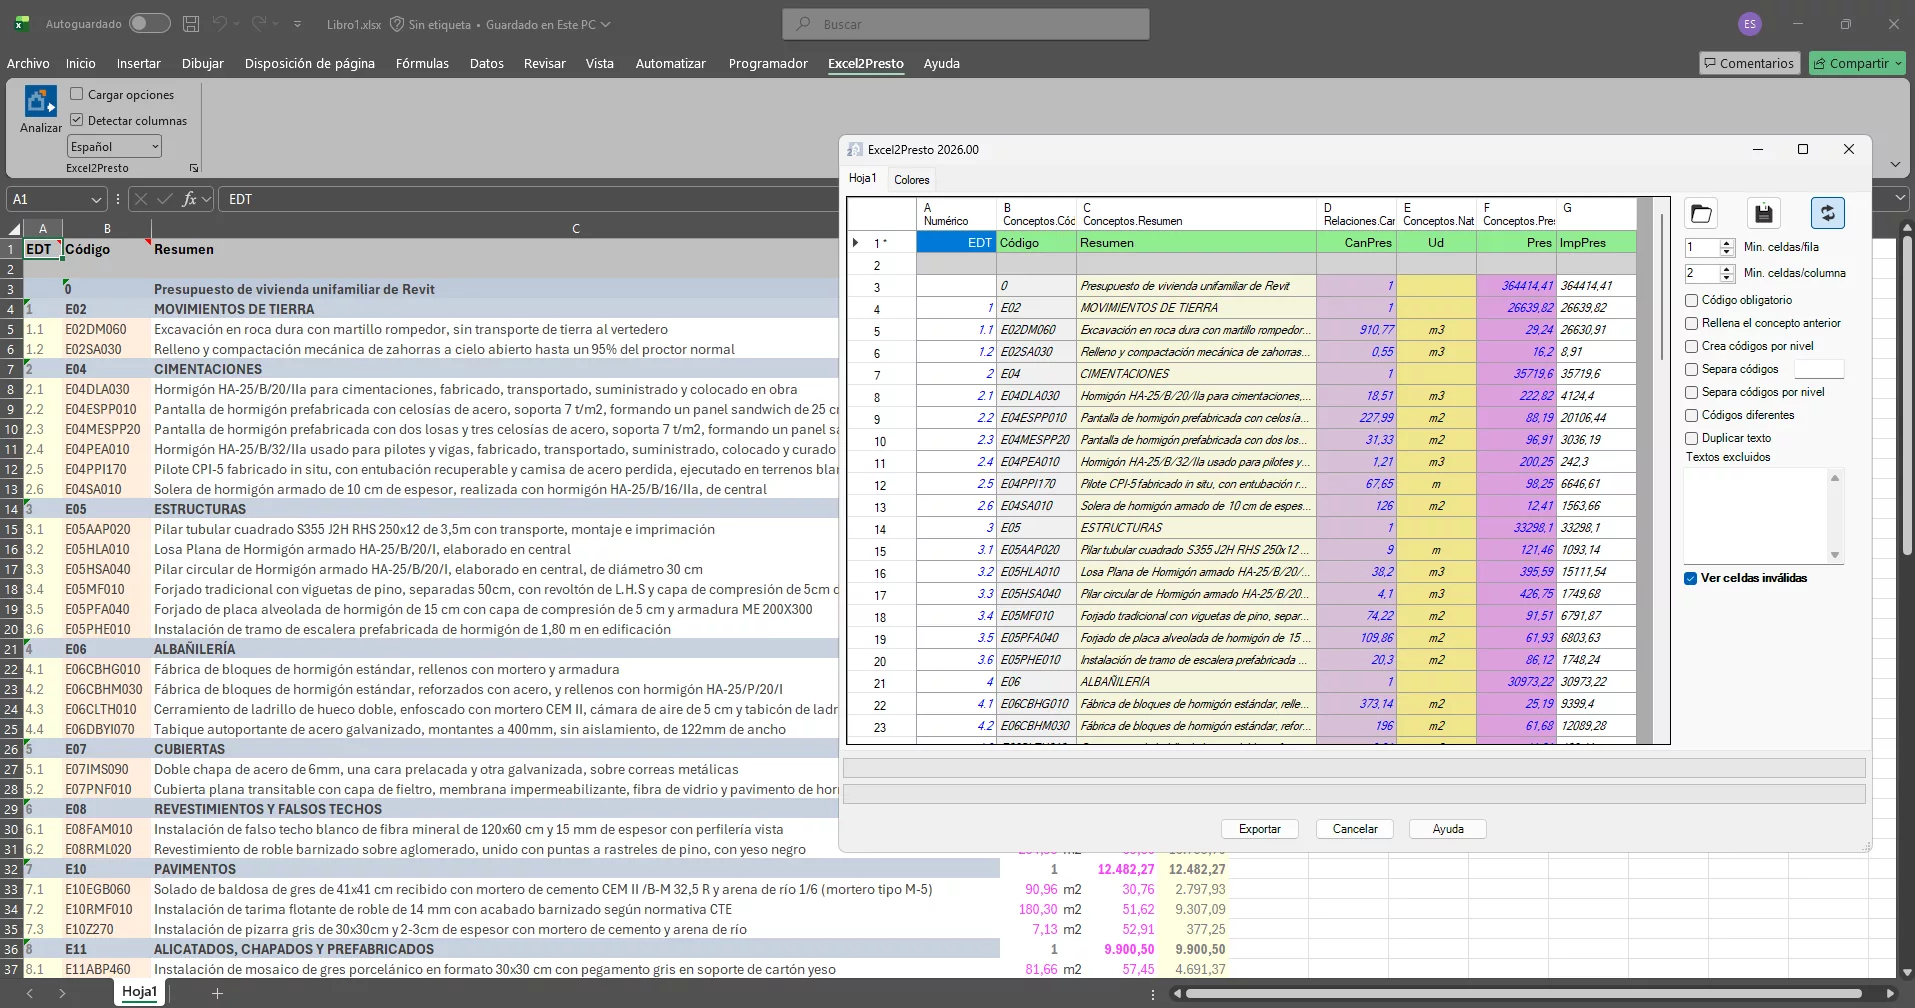
Task: Click the Resumen green header cell in dialog
Action: coord(1197,242)
